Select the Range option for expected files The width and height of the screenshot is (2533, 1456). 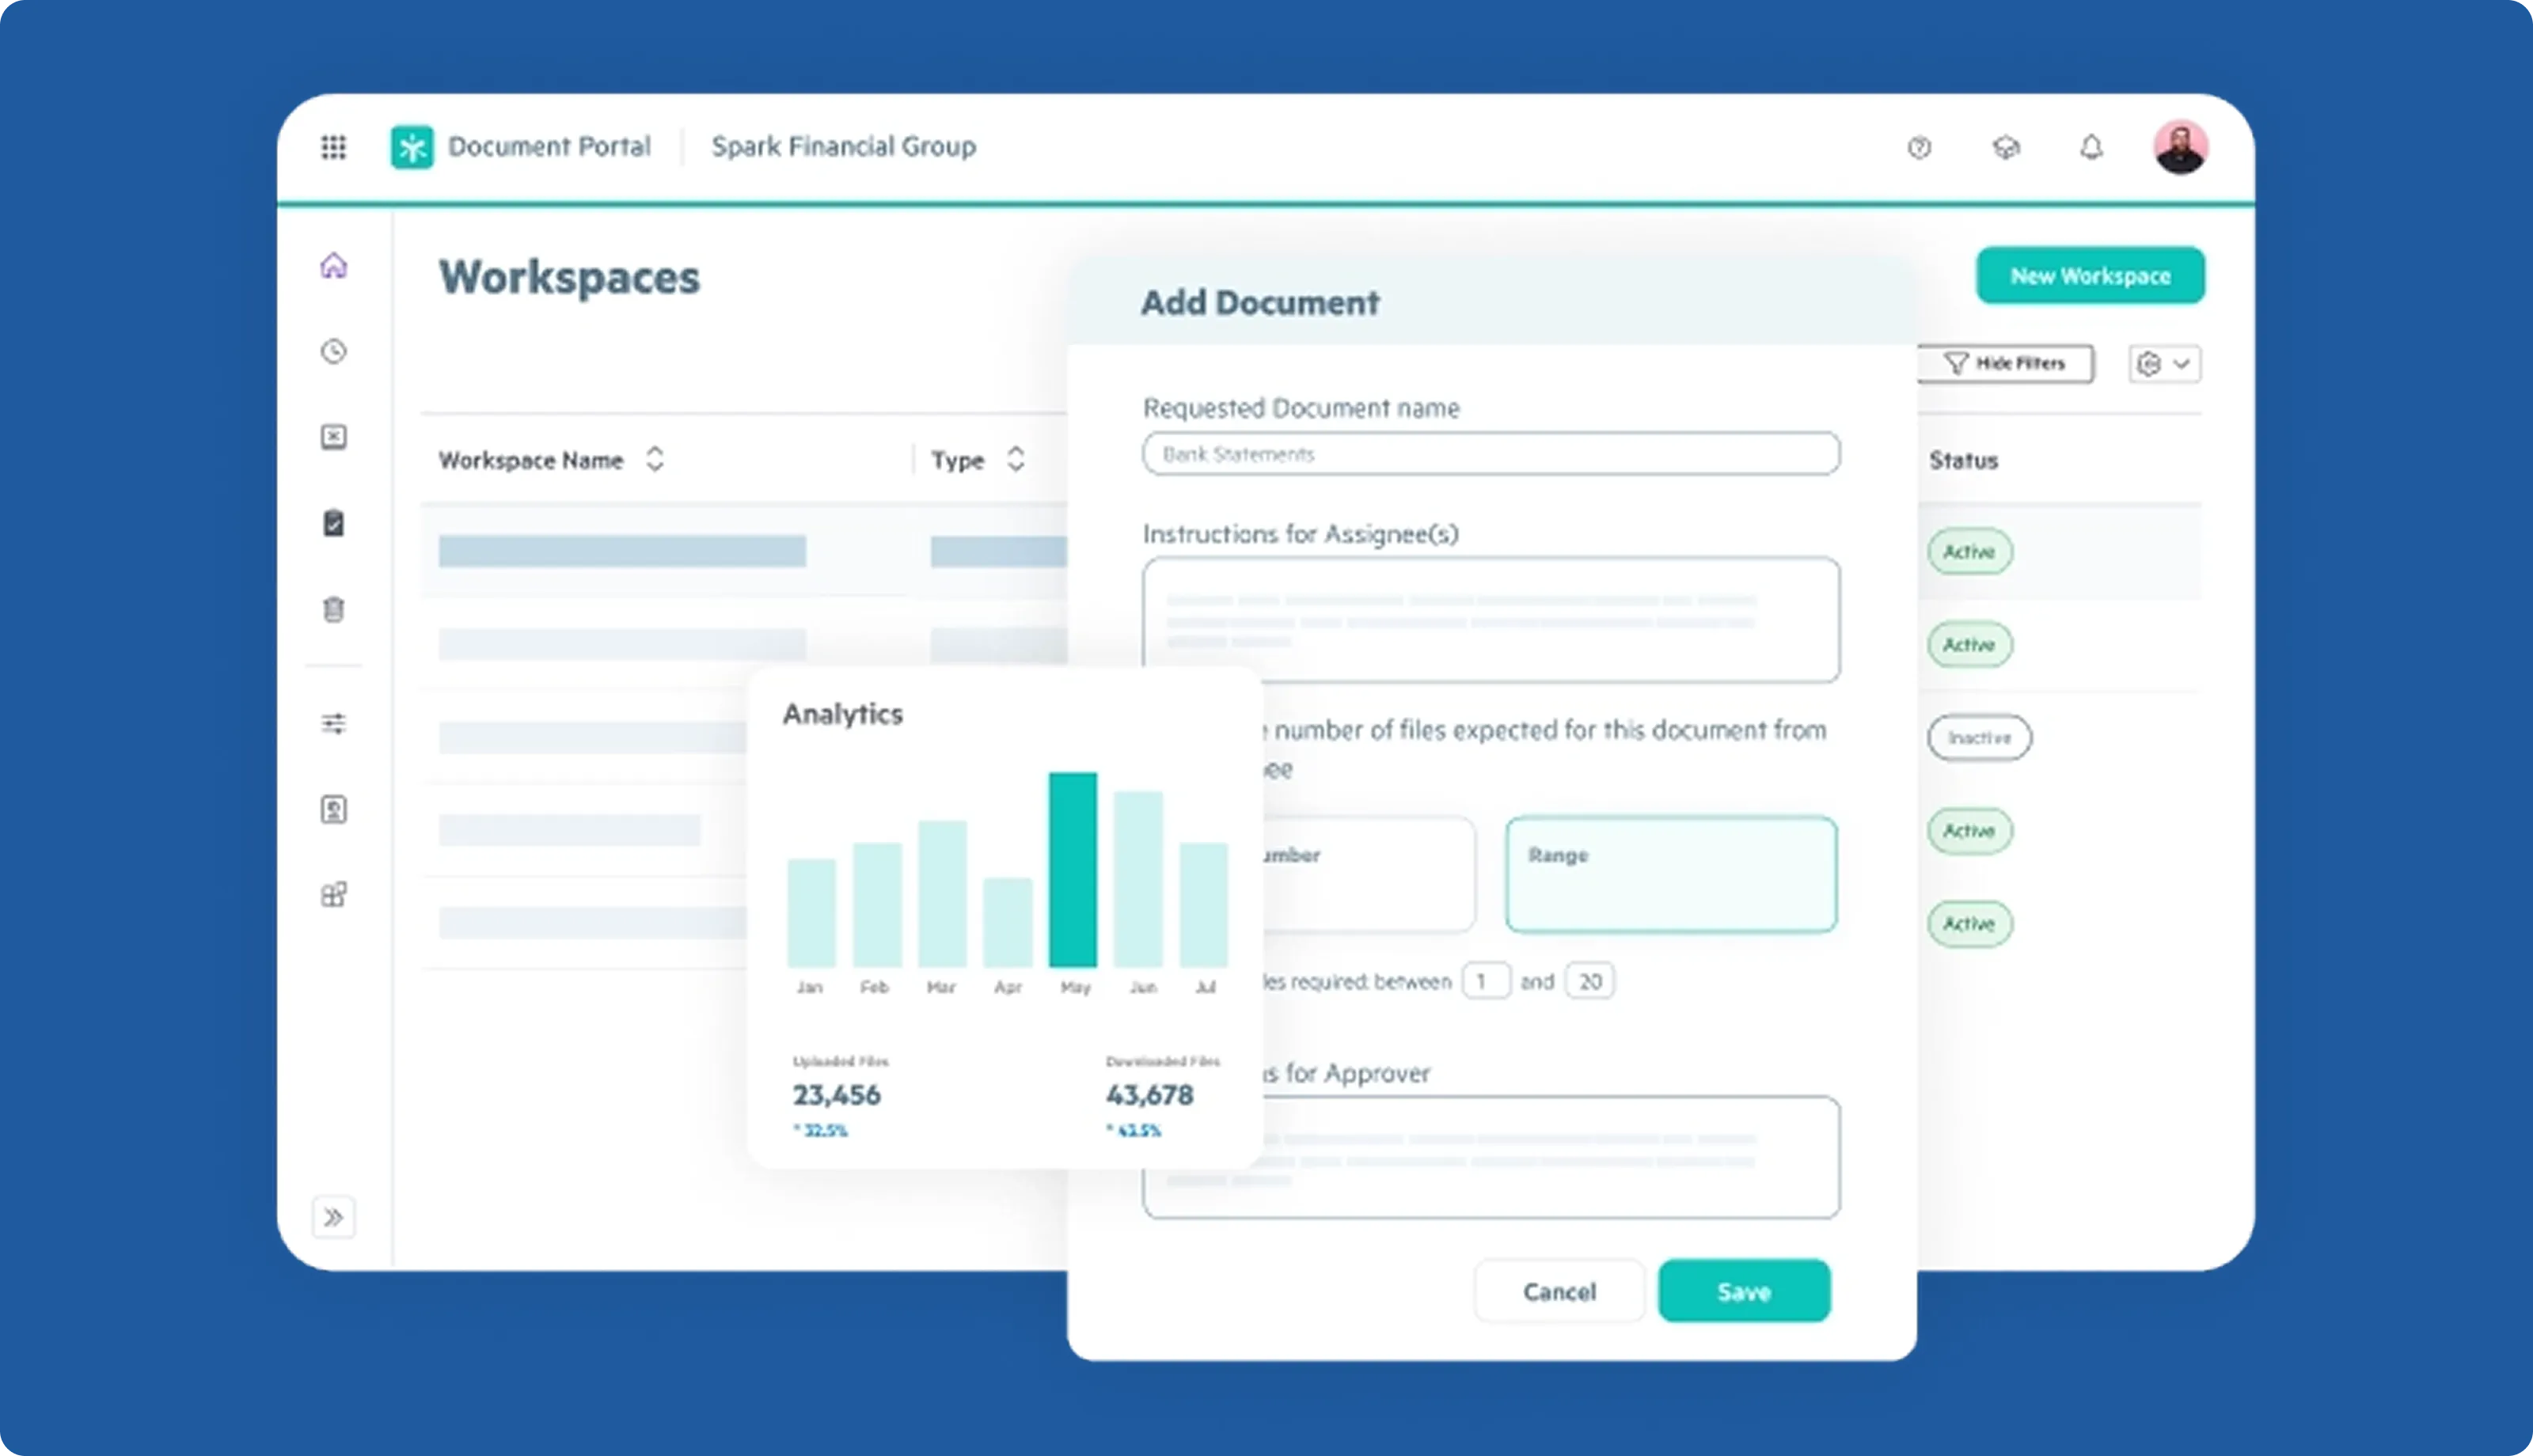click(x=1670, y=873)
